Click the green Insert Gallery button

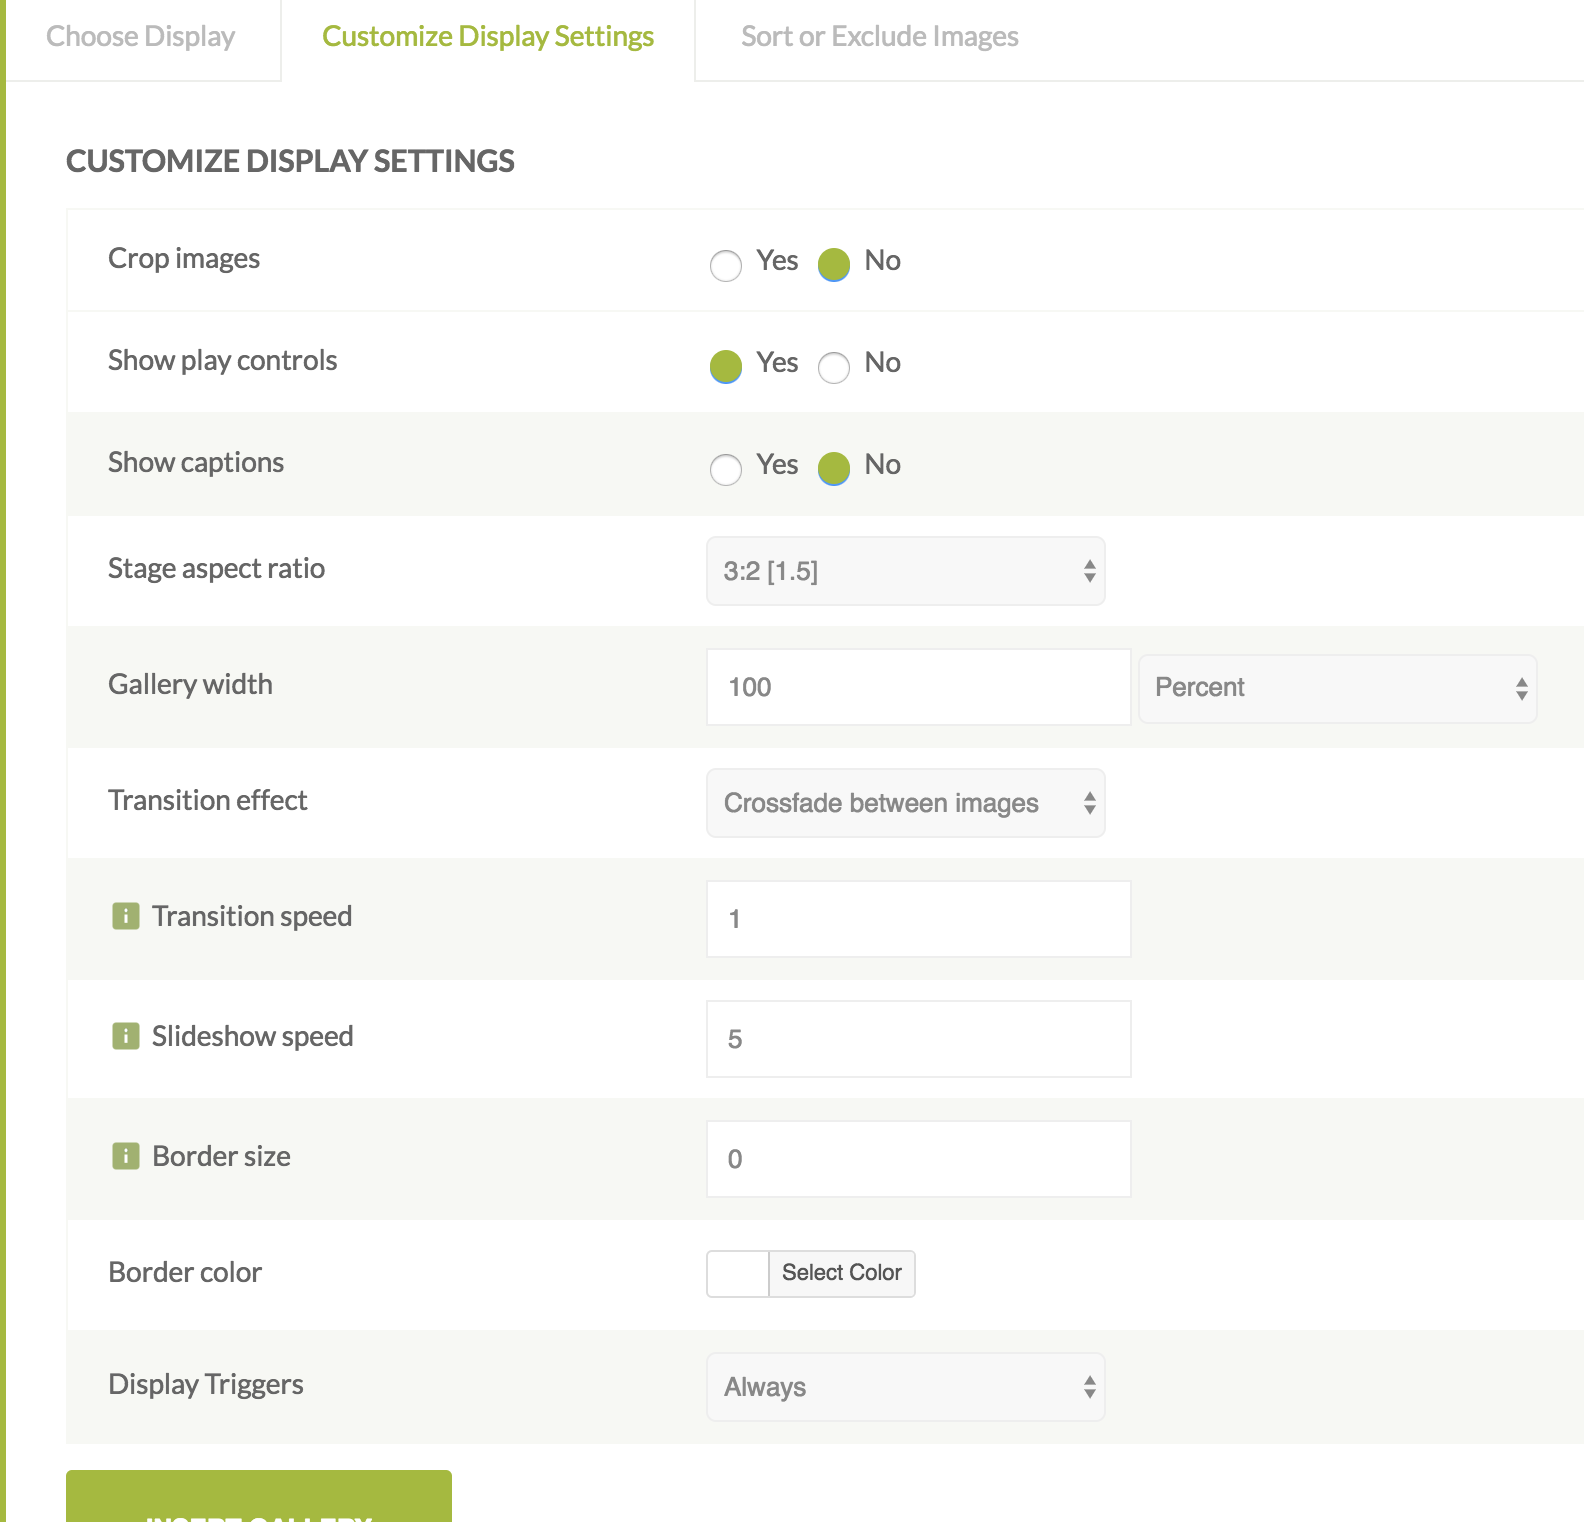tap(259, 1497)
